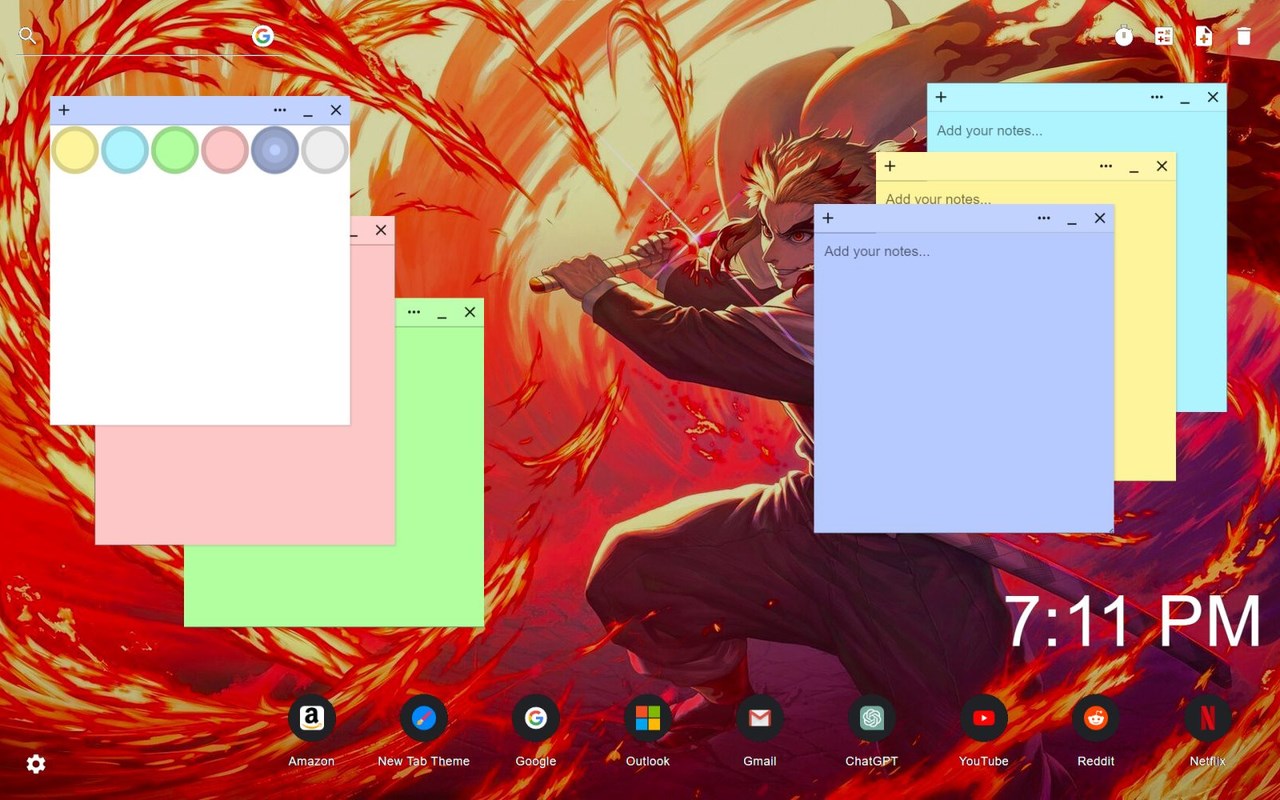Open the calculator tool
The height and width of the screenshot is (800, 1280).
[x=1164, y=36]
